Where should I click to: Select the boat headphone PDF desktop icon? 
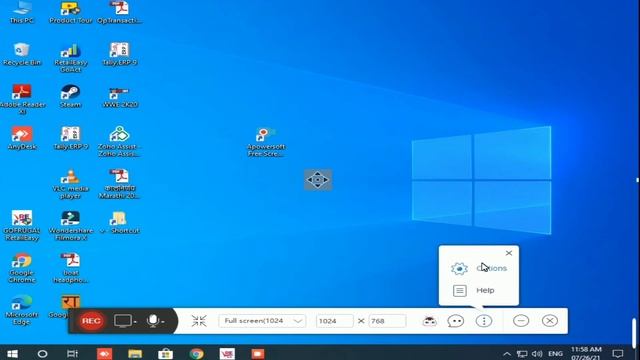click(x=71, y=268)
